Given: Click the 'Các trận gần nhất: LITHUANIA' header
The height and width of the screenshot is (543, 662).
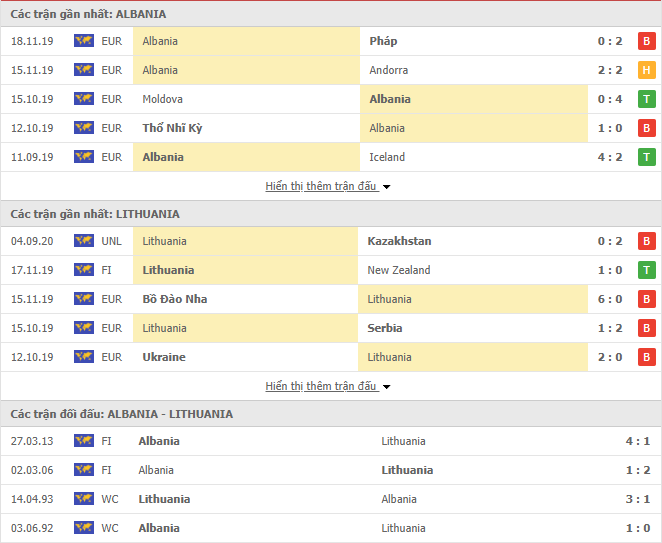Looking at the screenshot, I should click(x=95, y=214).
